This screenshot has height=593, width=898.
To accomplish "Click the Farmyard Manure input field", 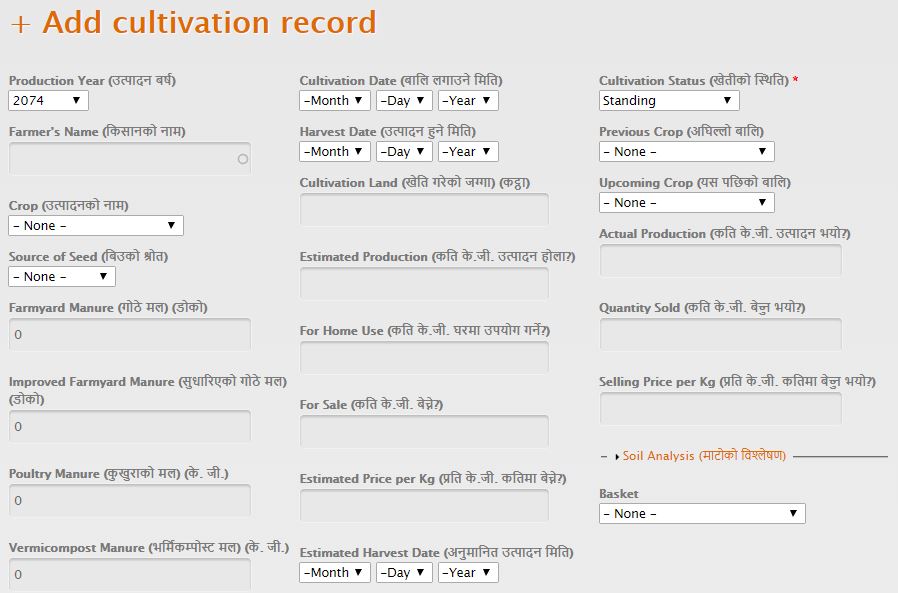I will (129, 335).
